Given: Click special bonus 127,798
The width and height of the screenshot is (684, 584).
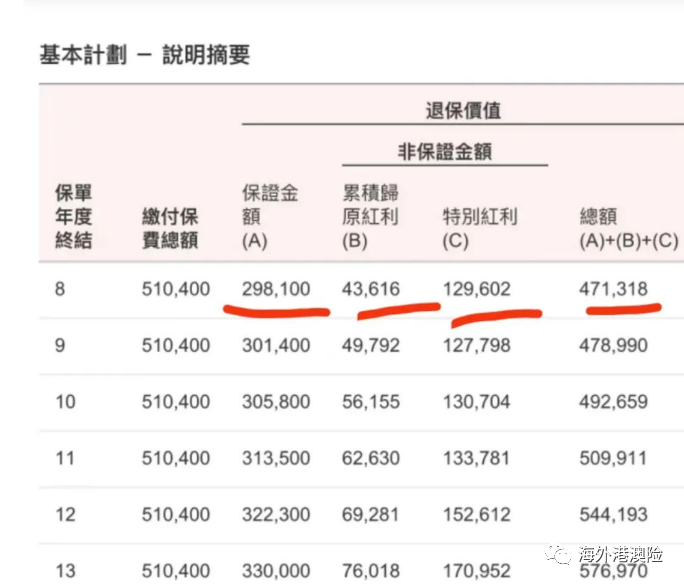Looking at the screenshot, I should (477, 345).
